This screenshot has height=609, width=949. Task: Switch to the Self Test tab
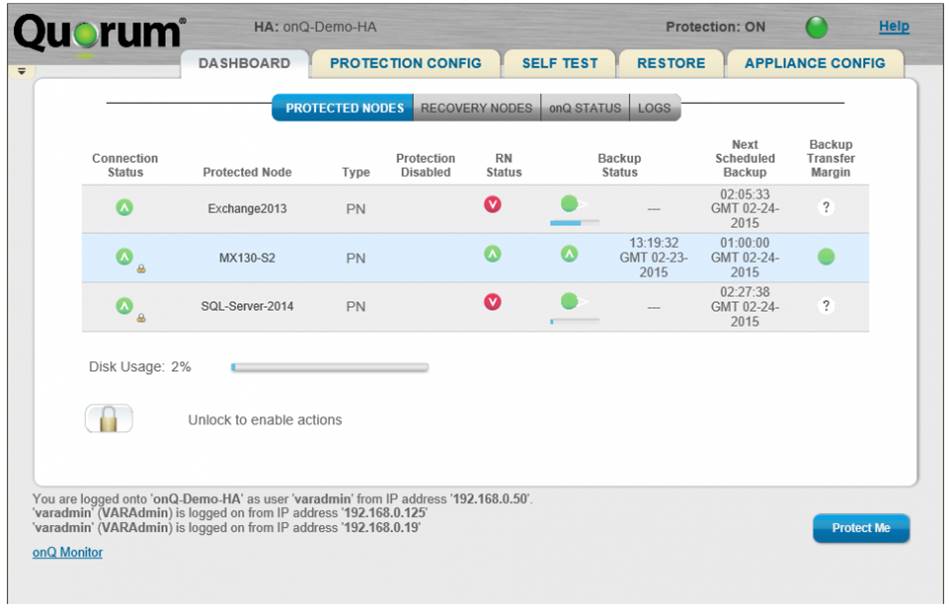click(559, 63)
